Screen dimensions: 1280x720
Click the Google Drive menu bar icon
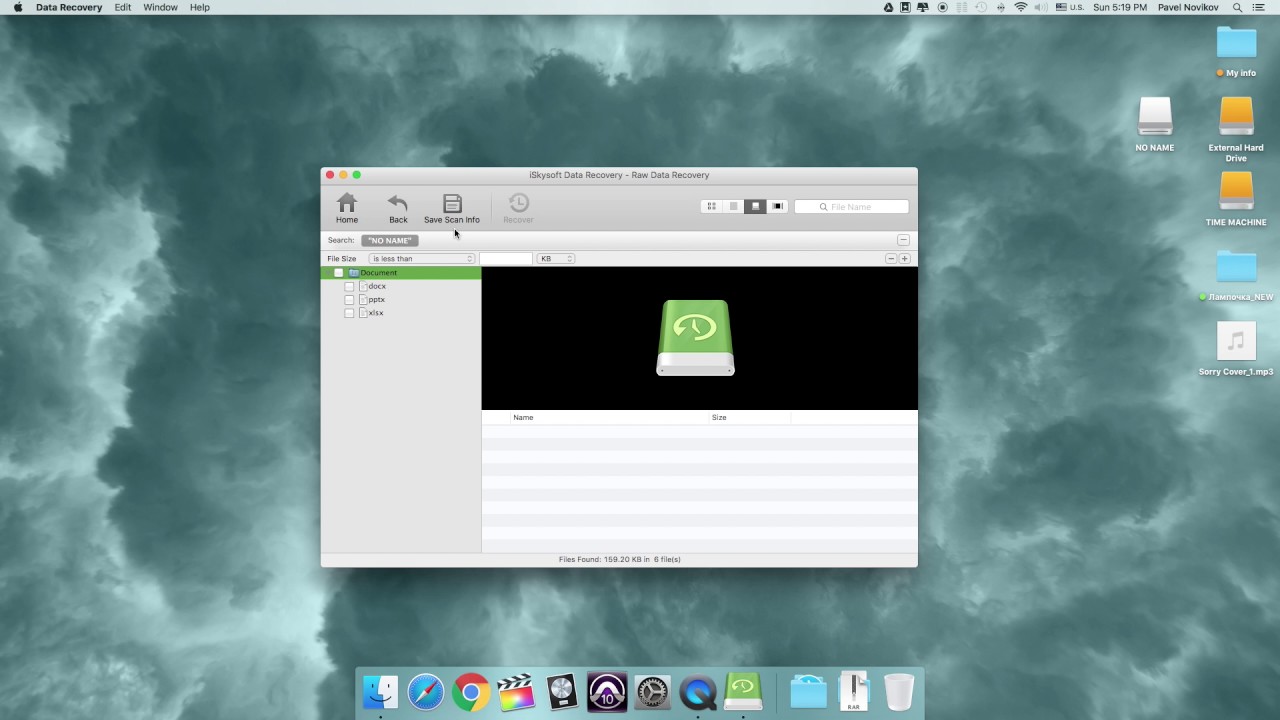click(888, 7)
